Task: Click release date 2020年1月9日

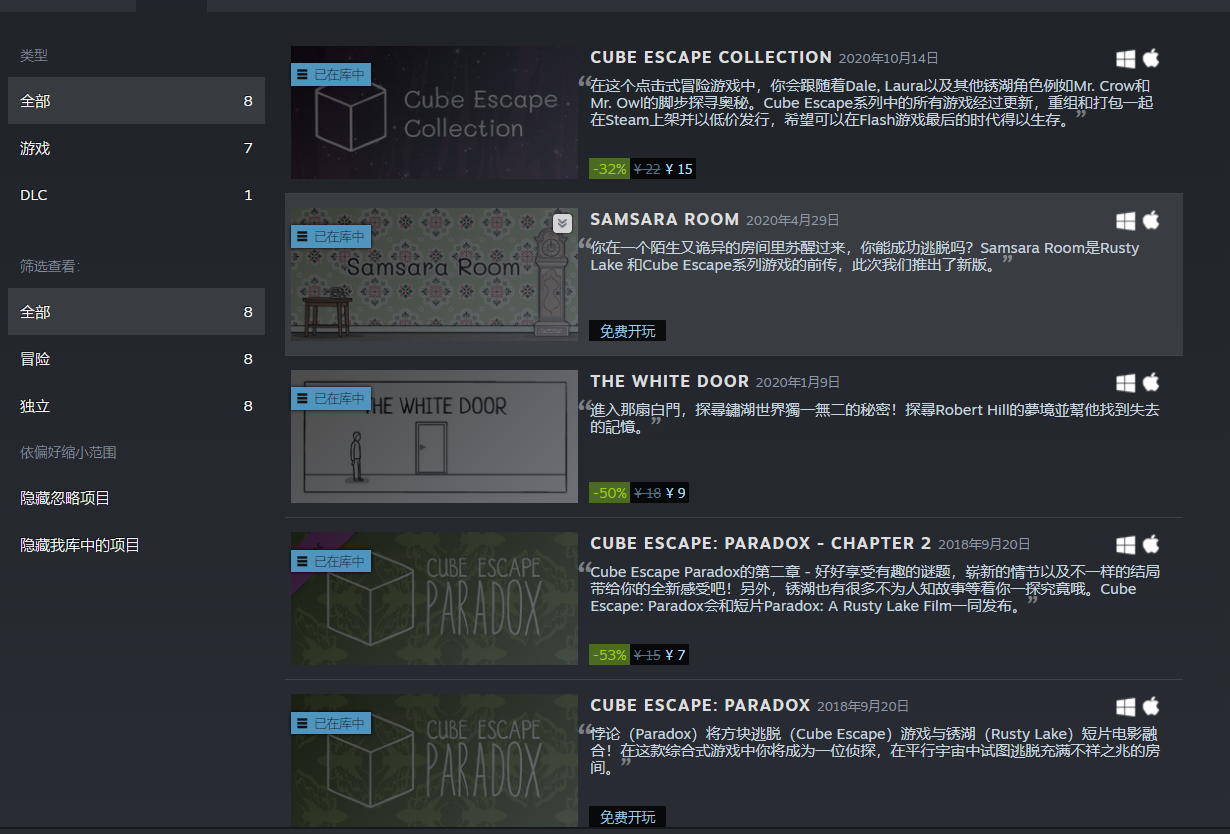Action: [798, 382]
